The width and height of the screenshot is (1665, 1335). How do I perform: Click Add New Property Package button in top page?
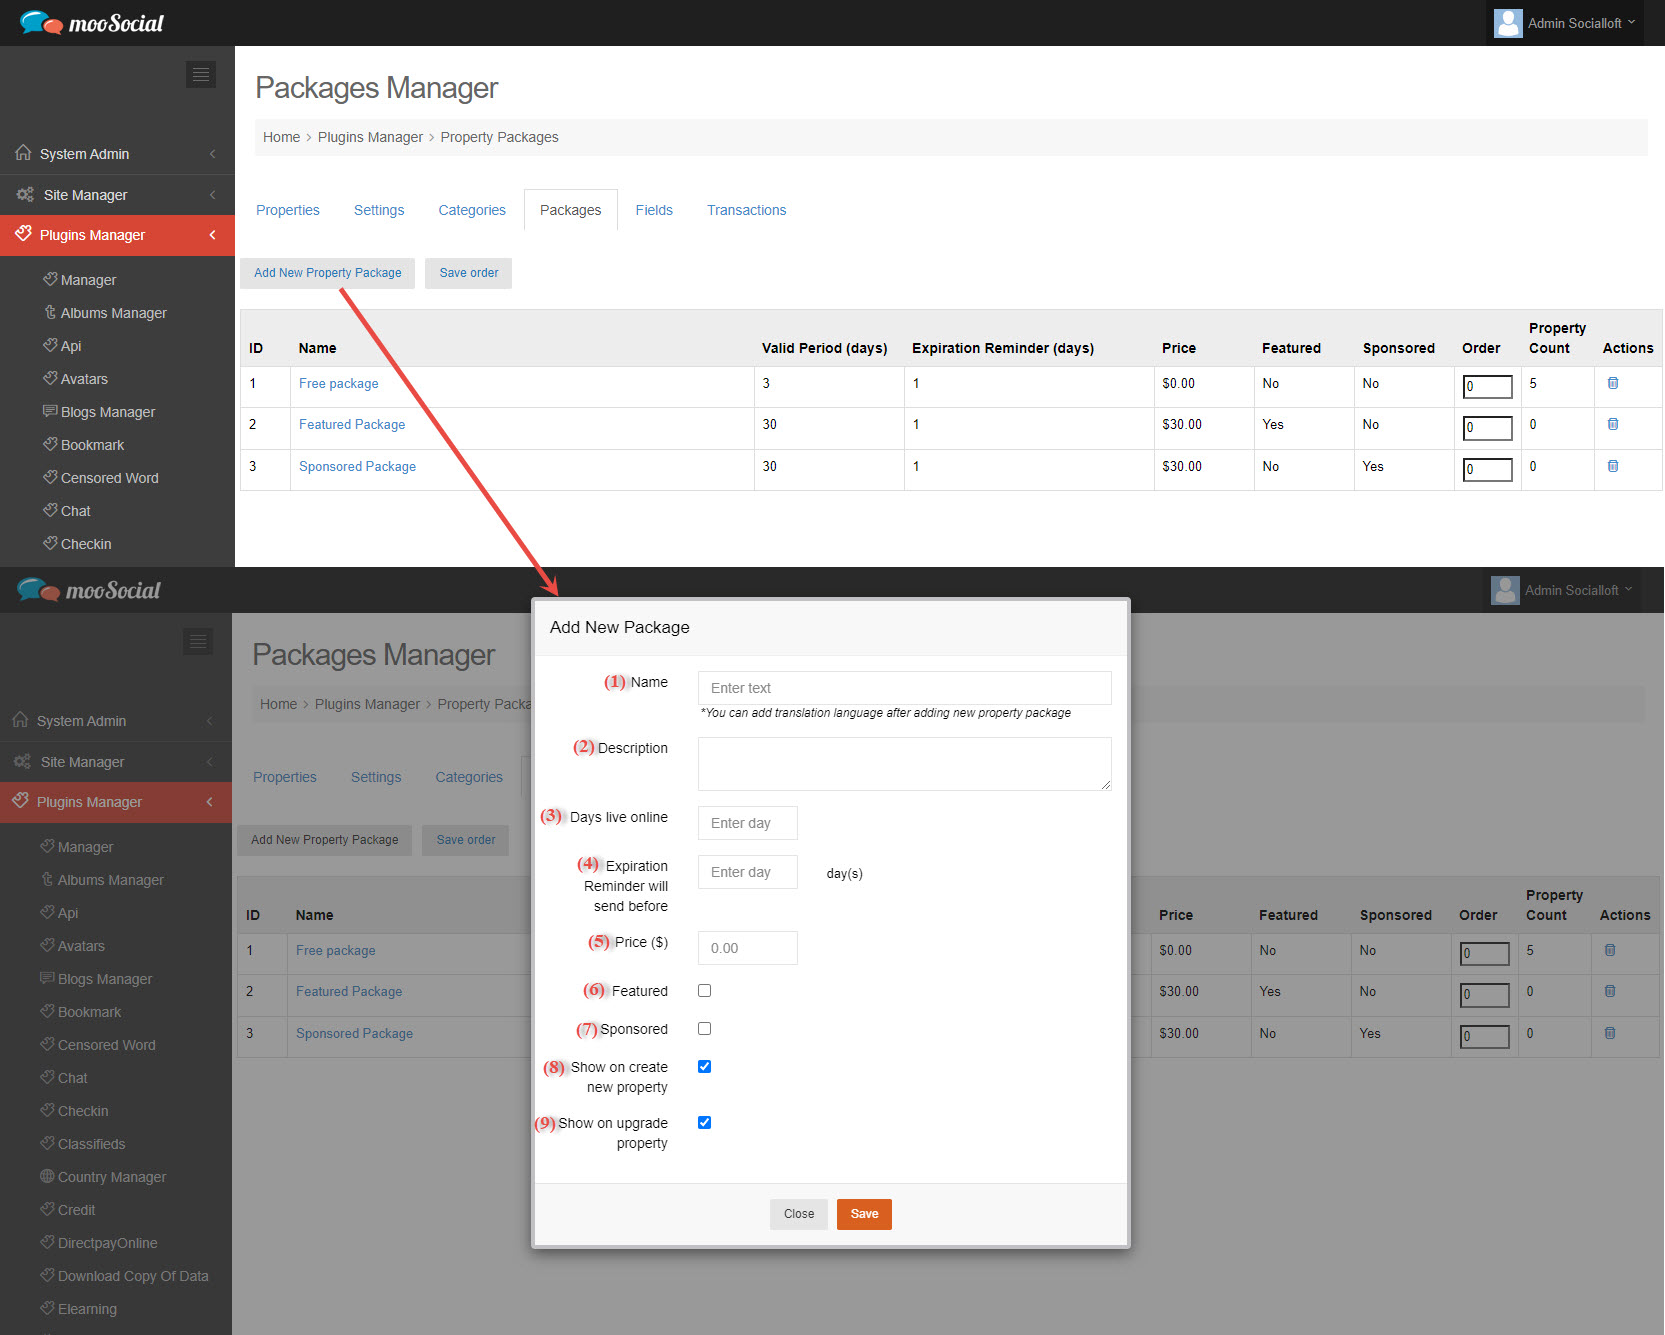(327, 273)
